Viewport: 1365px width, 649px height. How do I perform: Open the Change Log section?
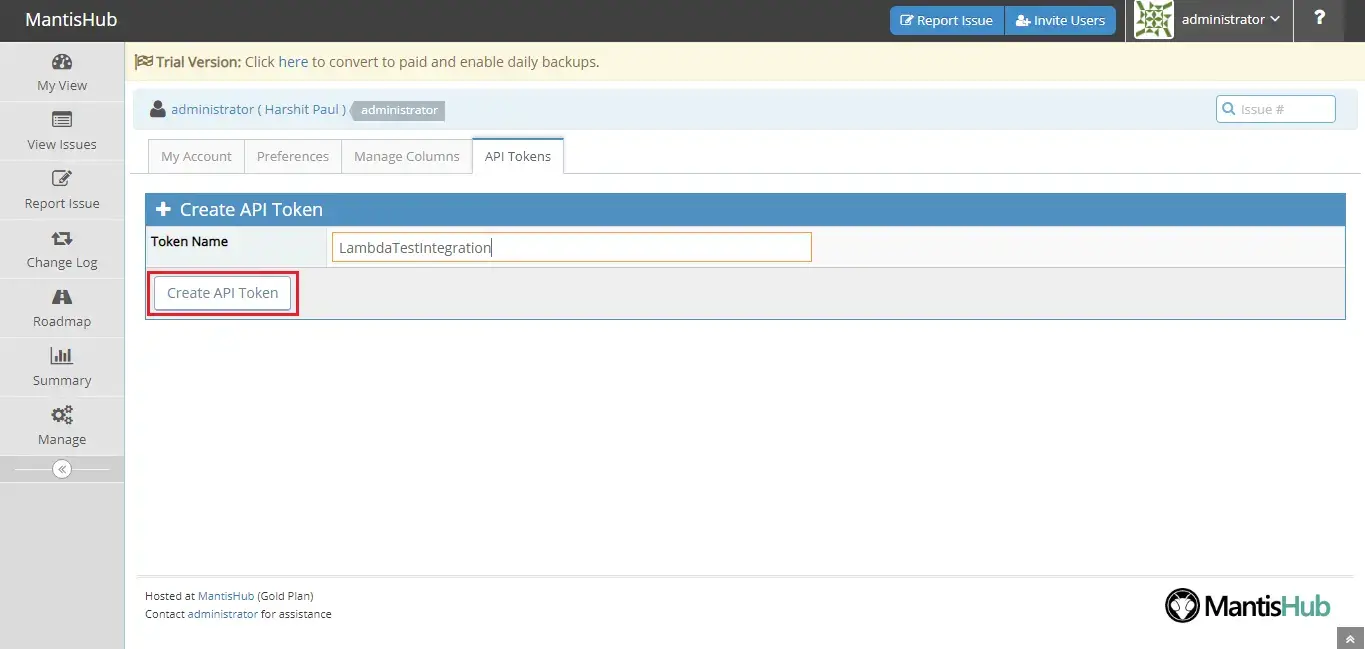[61, 249]
